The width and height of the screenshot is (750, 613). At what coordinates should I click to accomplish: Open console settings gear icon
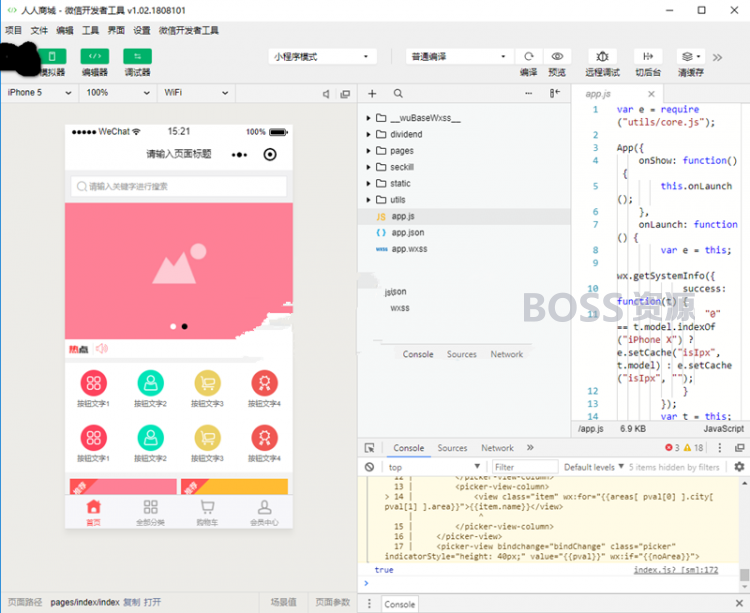pos(739,466)
